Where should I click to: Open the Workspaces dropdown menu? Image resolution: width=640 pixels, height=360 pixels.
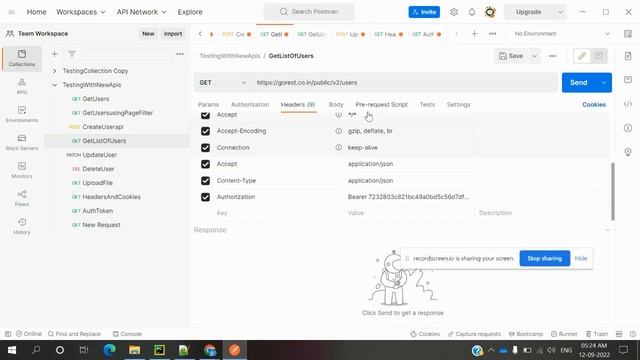pos(81,12)
